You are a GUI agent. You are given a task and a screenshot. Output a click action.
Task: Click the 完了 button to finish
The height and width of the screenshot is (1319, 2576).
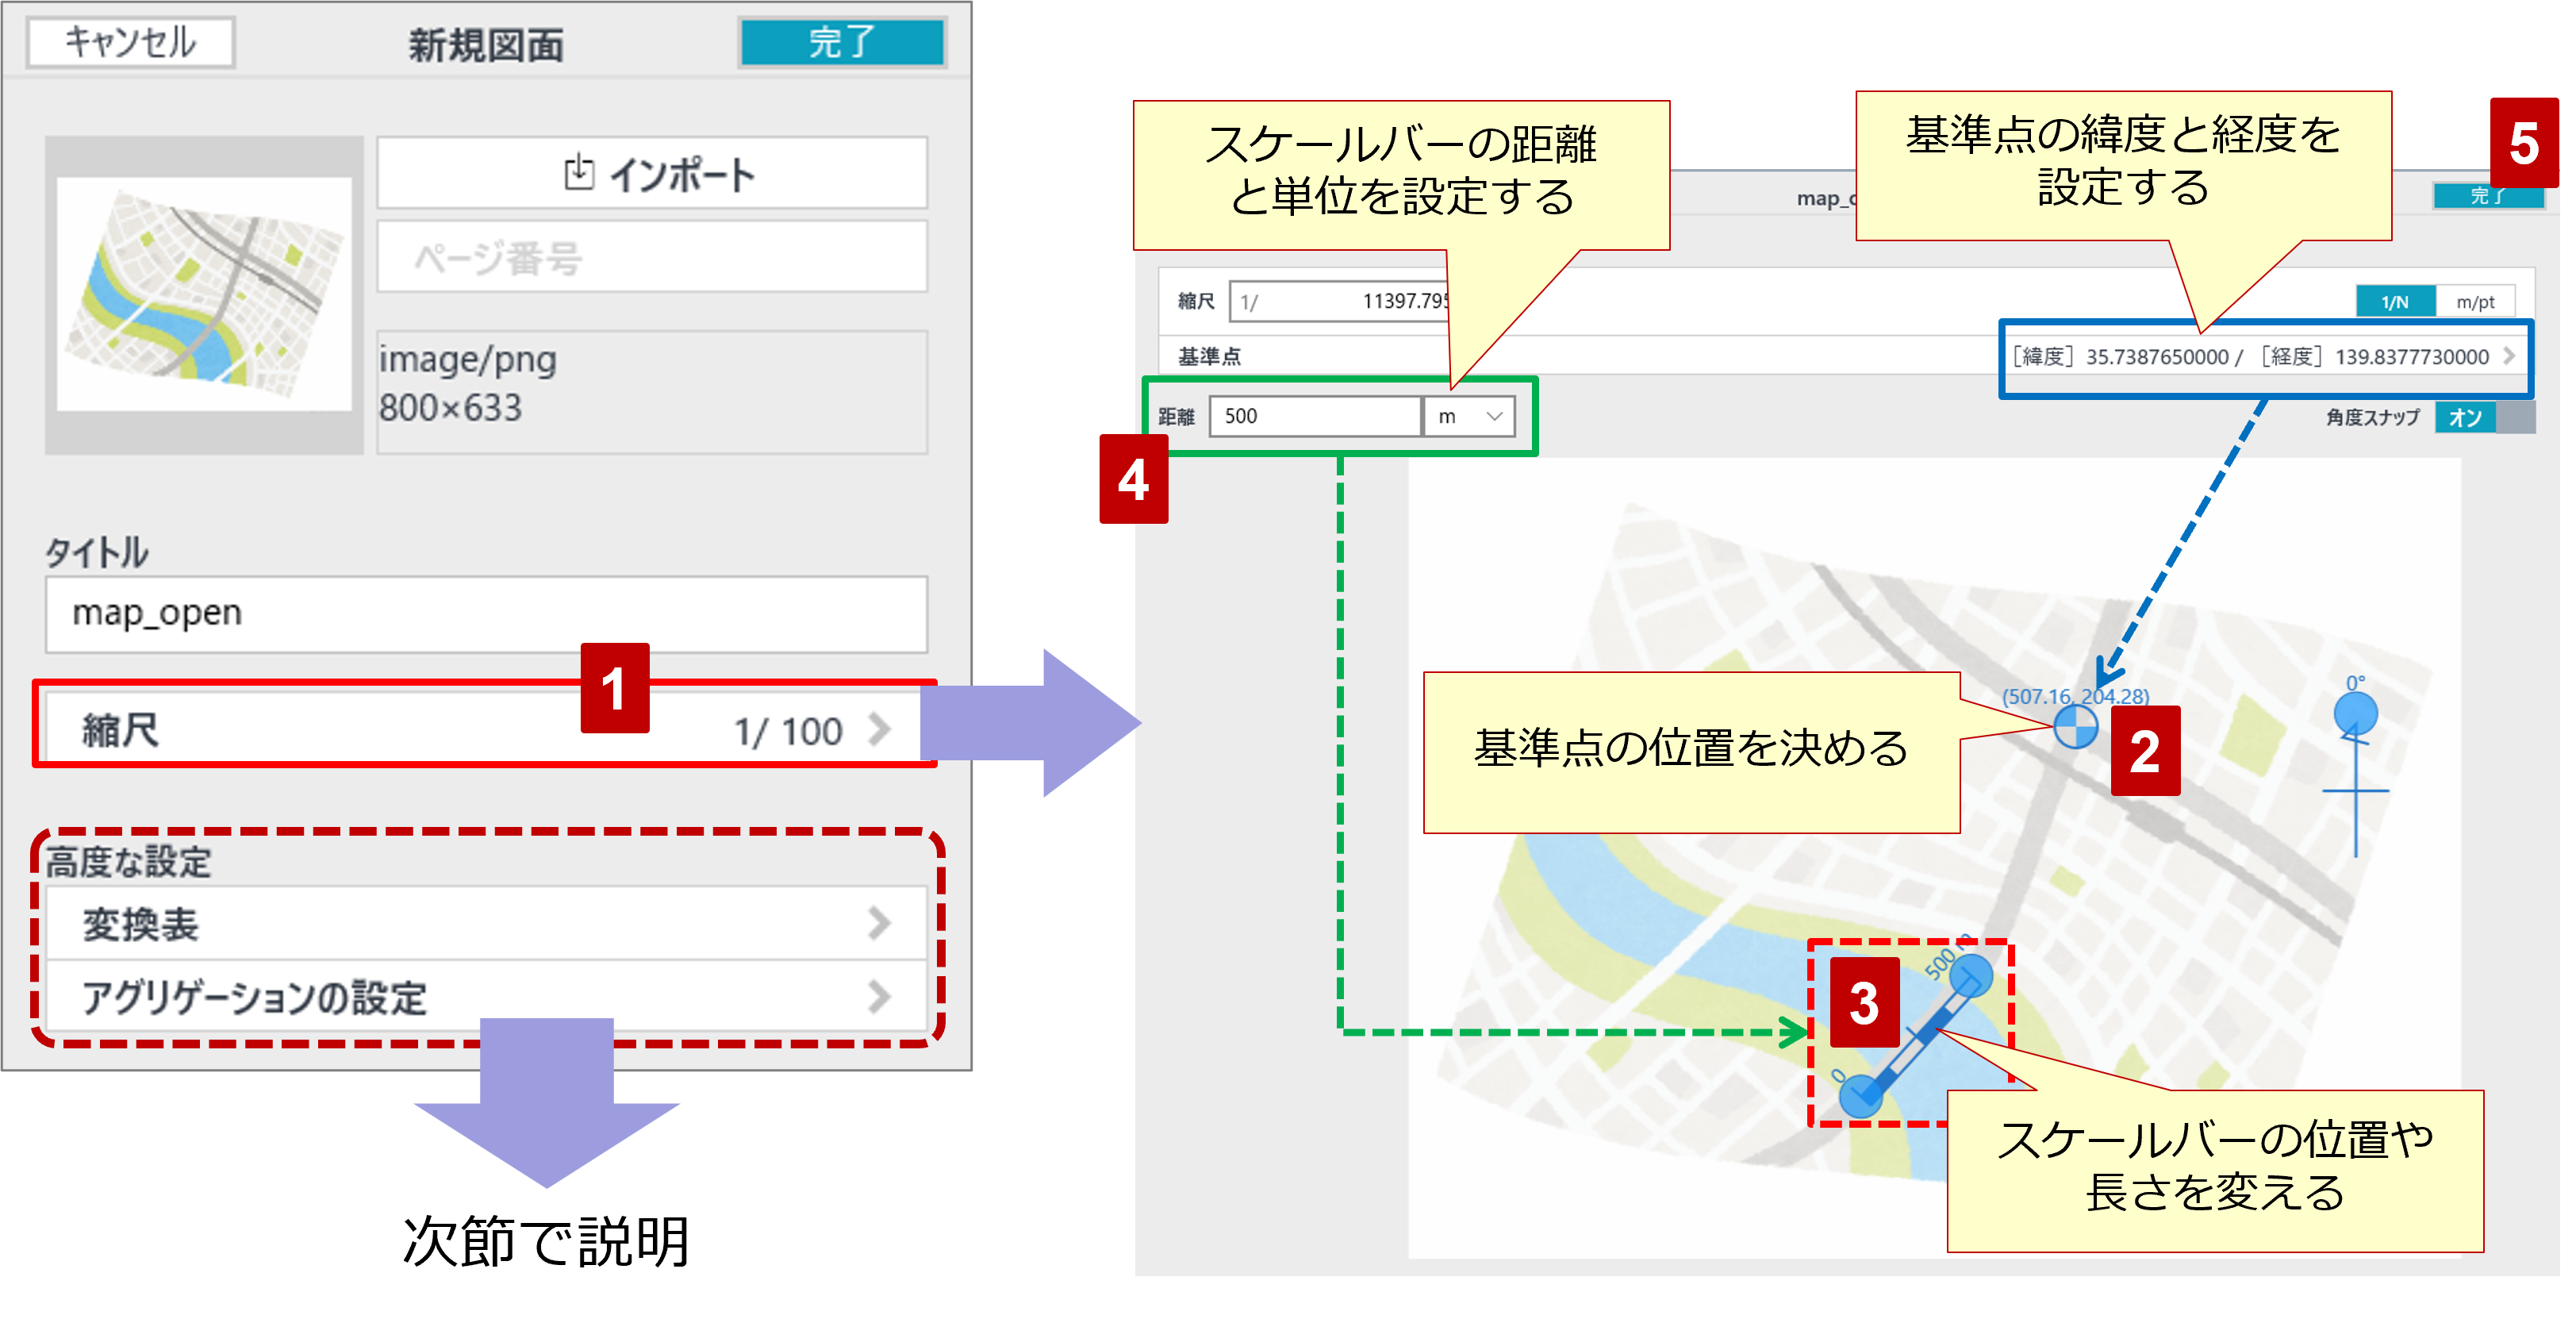click(x=840, y=42)
